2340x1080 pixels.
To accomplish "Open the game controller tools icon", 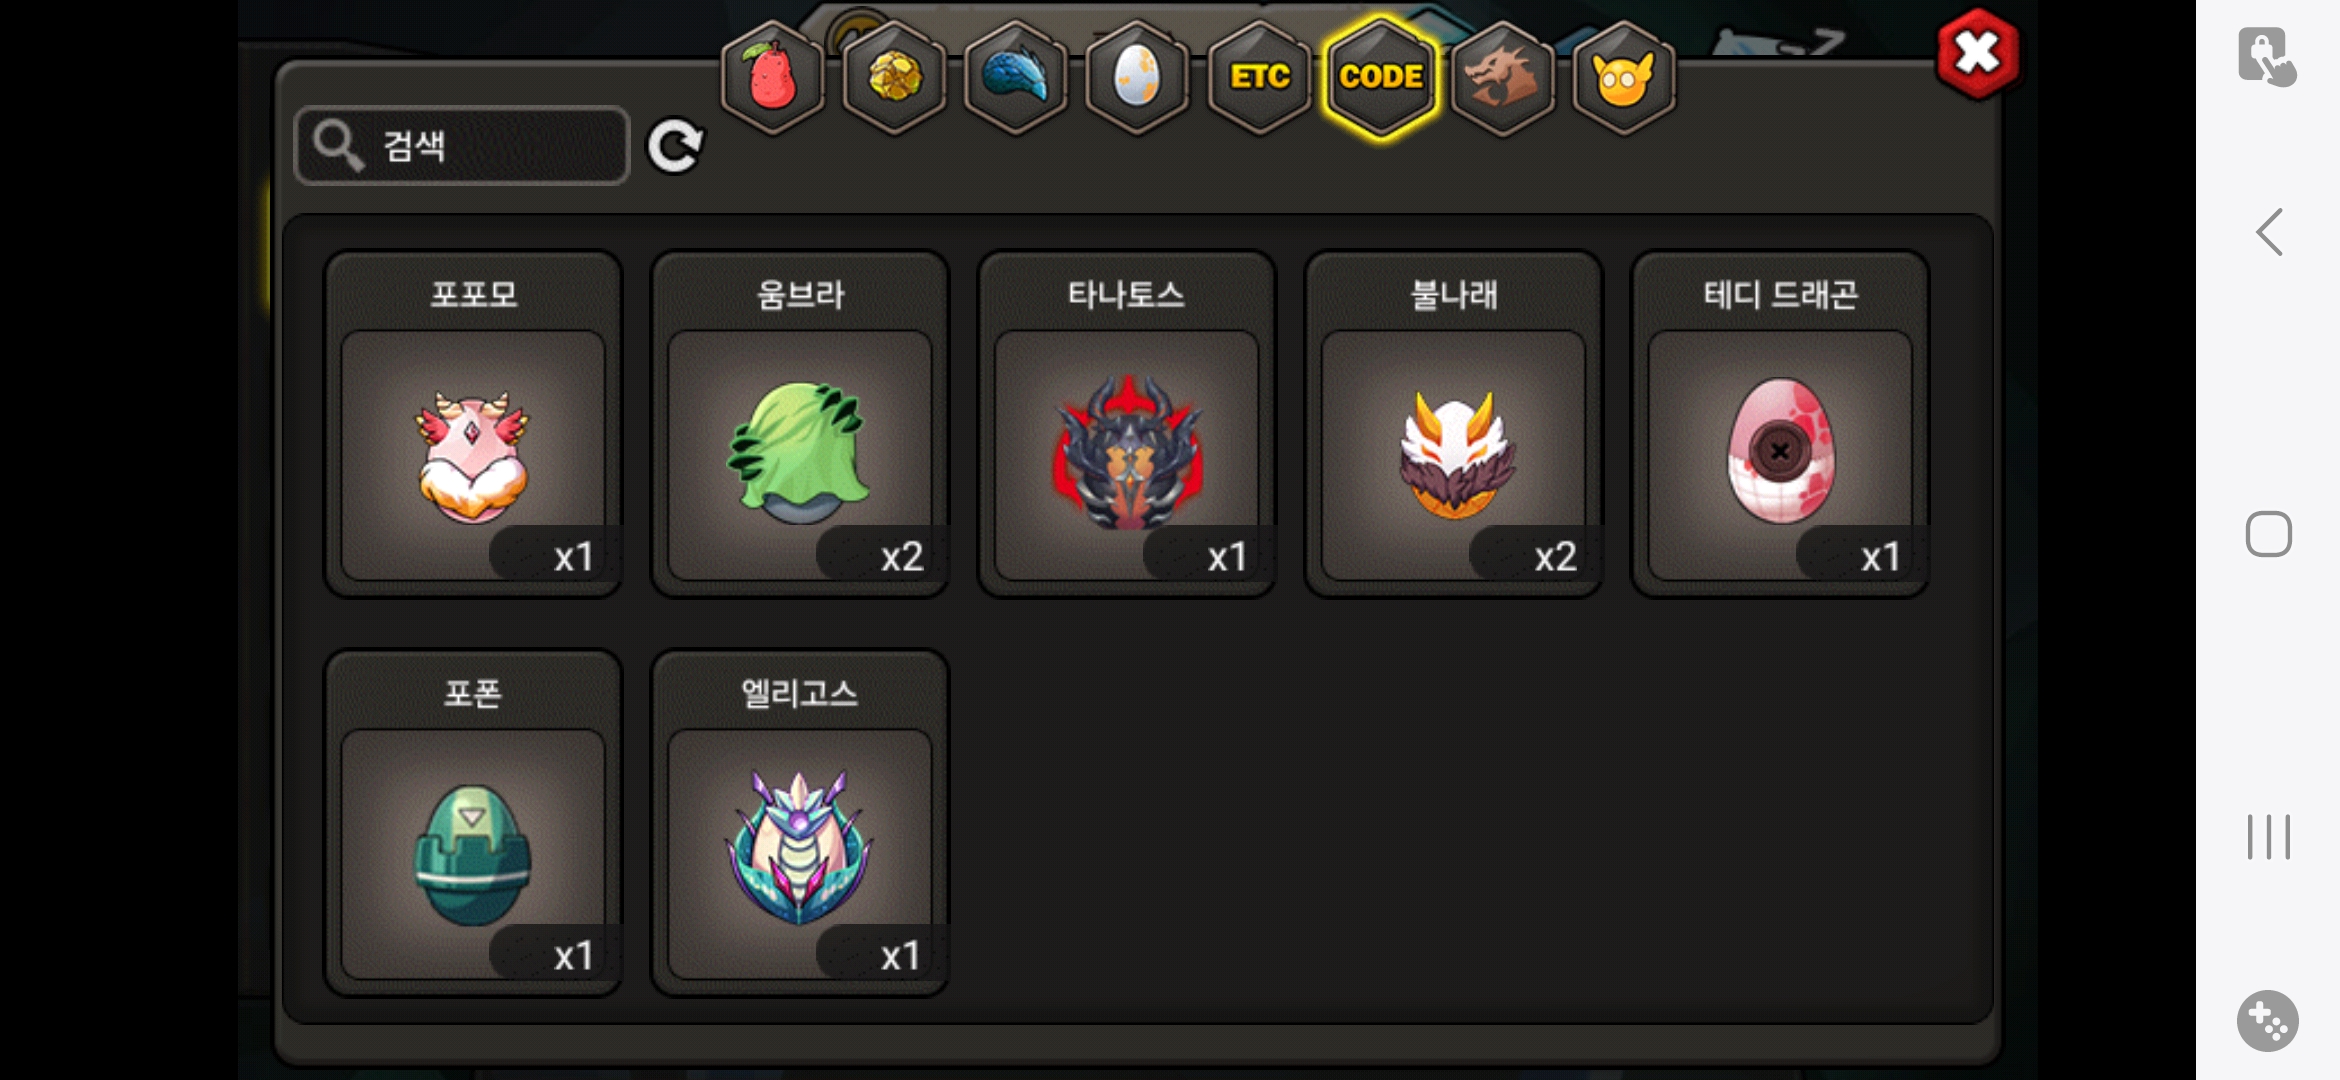I will [x=2267, y=1021].
